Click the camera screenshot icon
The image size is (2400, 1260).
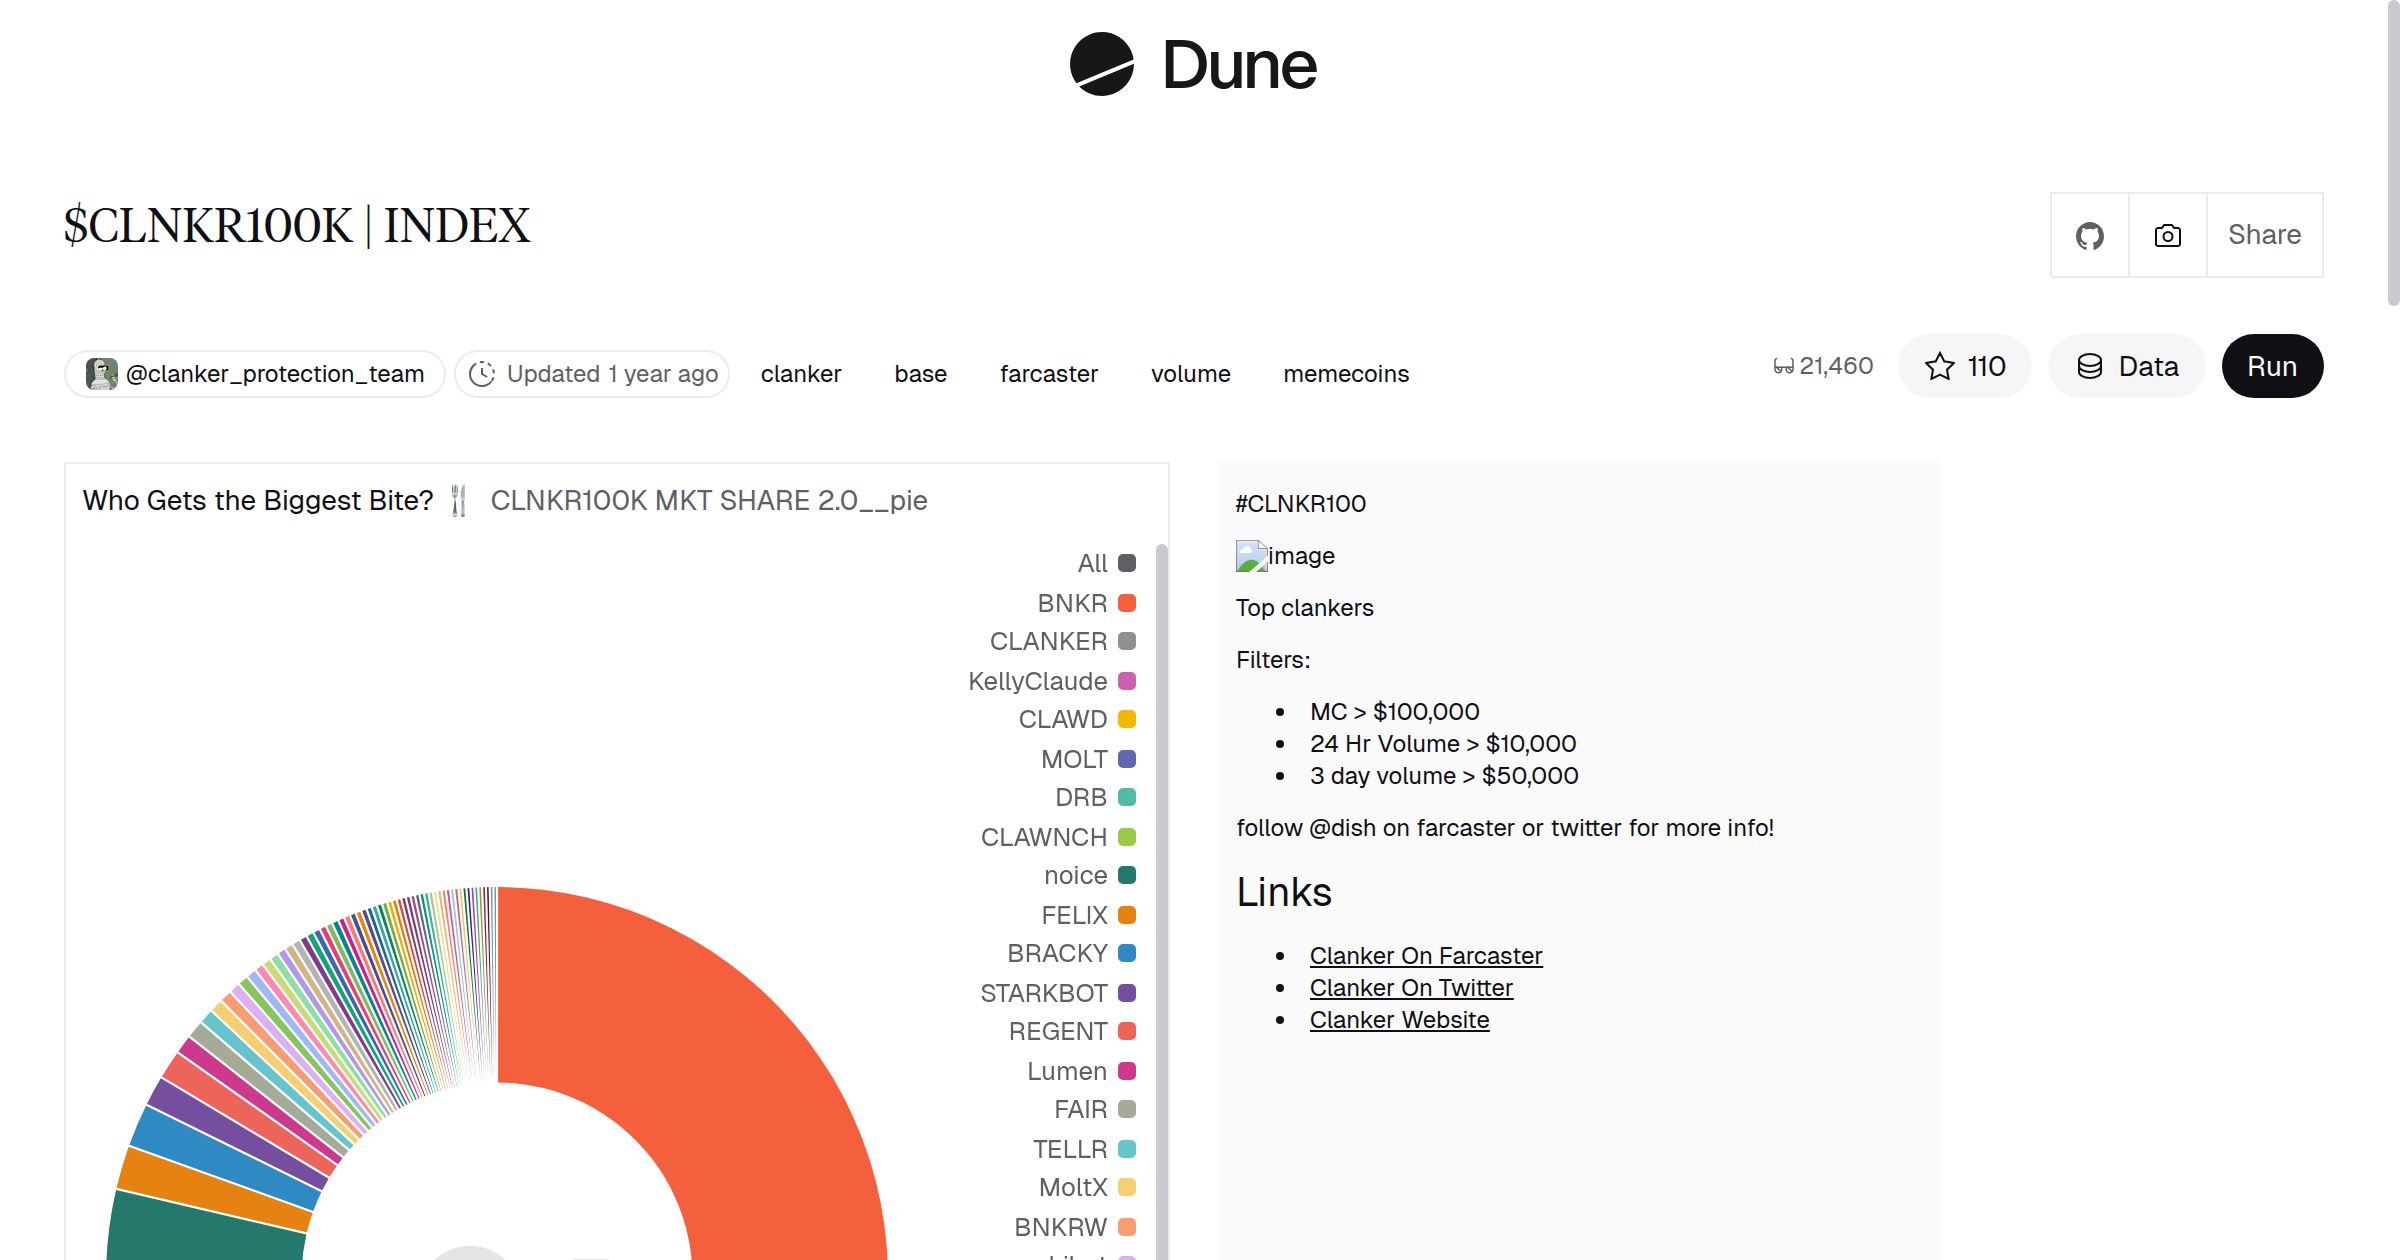coord(2166,235)
